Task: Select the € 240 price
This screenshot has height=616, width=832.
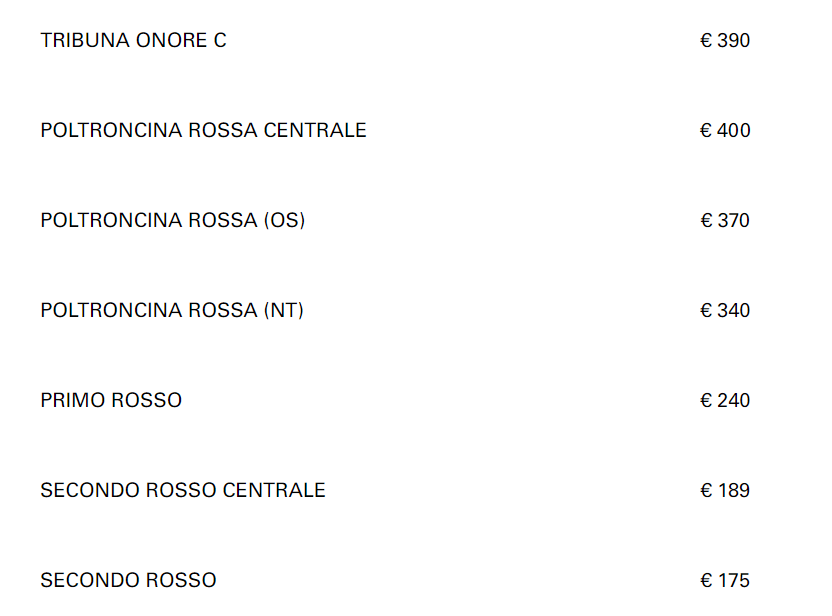Action: [725, 401]
